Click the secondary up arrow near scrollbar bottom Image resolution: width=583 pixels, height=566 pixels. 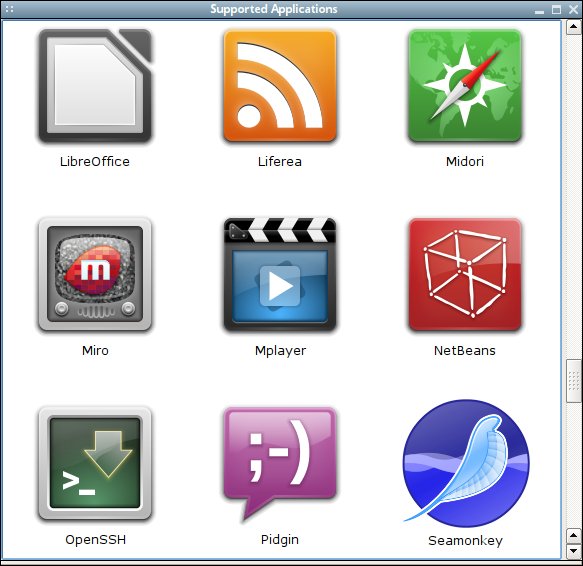573,536
